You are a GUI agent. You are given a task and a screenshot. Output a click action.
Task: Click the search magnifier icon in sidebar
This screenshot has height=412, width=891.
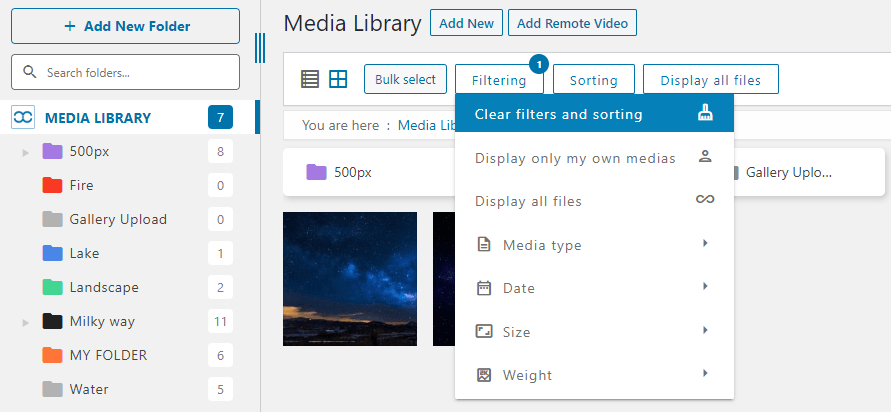30,72
